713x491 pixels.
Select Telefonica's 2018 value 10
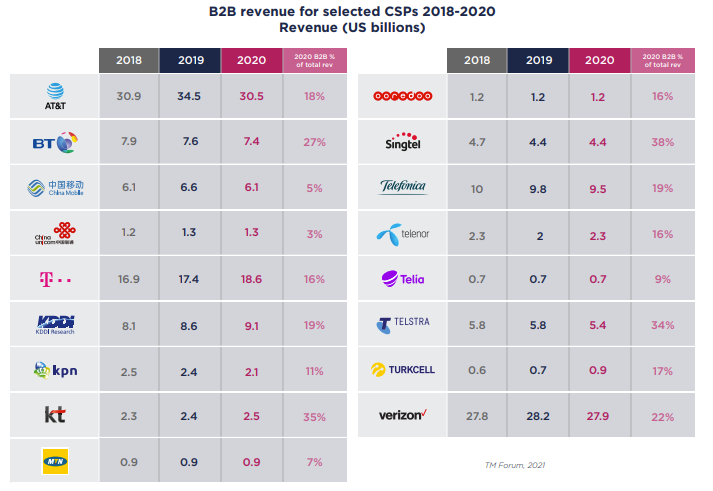pos(477,189)
